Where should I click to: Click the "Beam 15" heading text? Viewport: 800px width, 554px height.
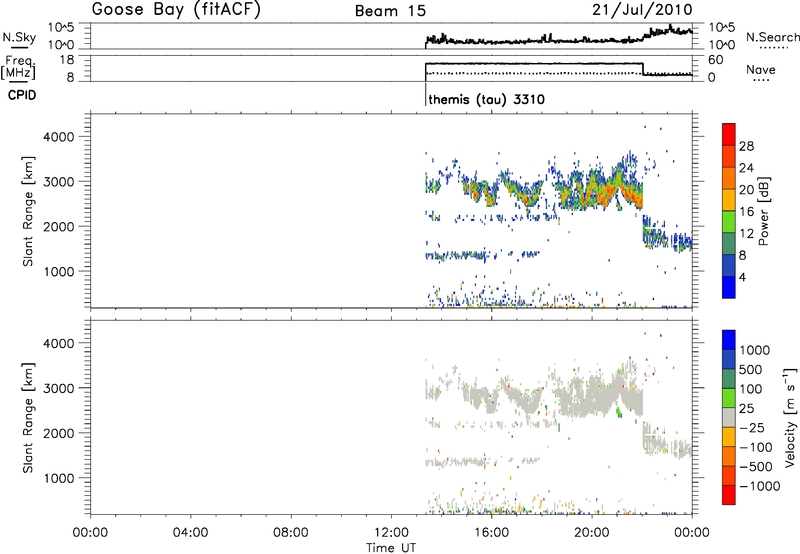pos(390,11)
